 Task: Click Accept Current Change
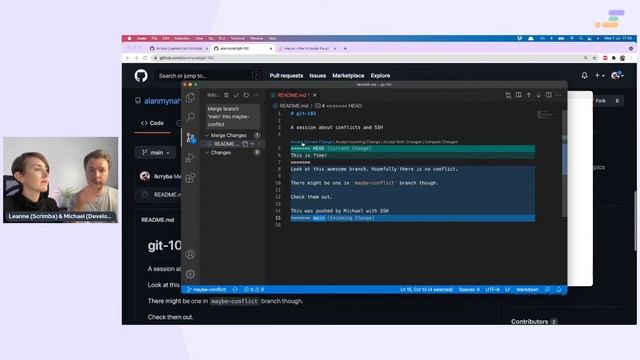click(311, 142)
